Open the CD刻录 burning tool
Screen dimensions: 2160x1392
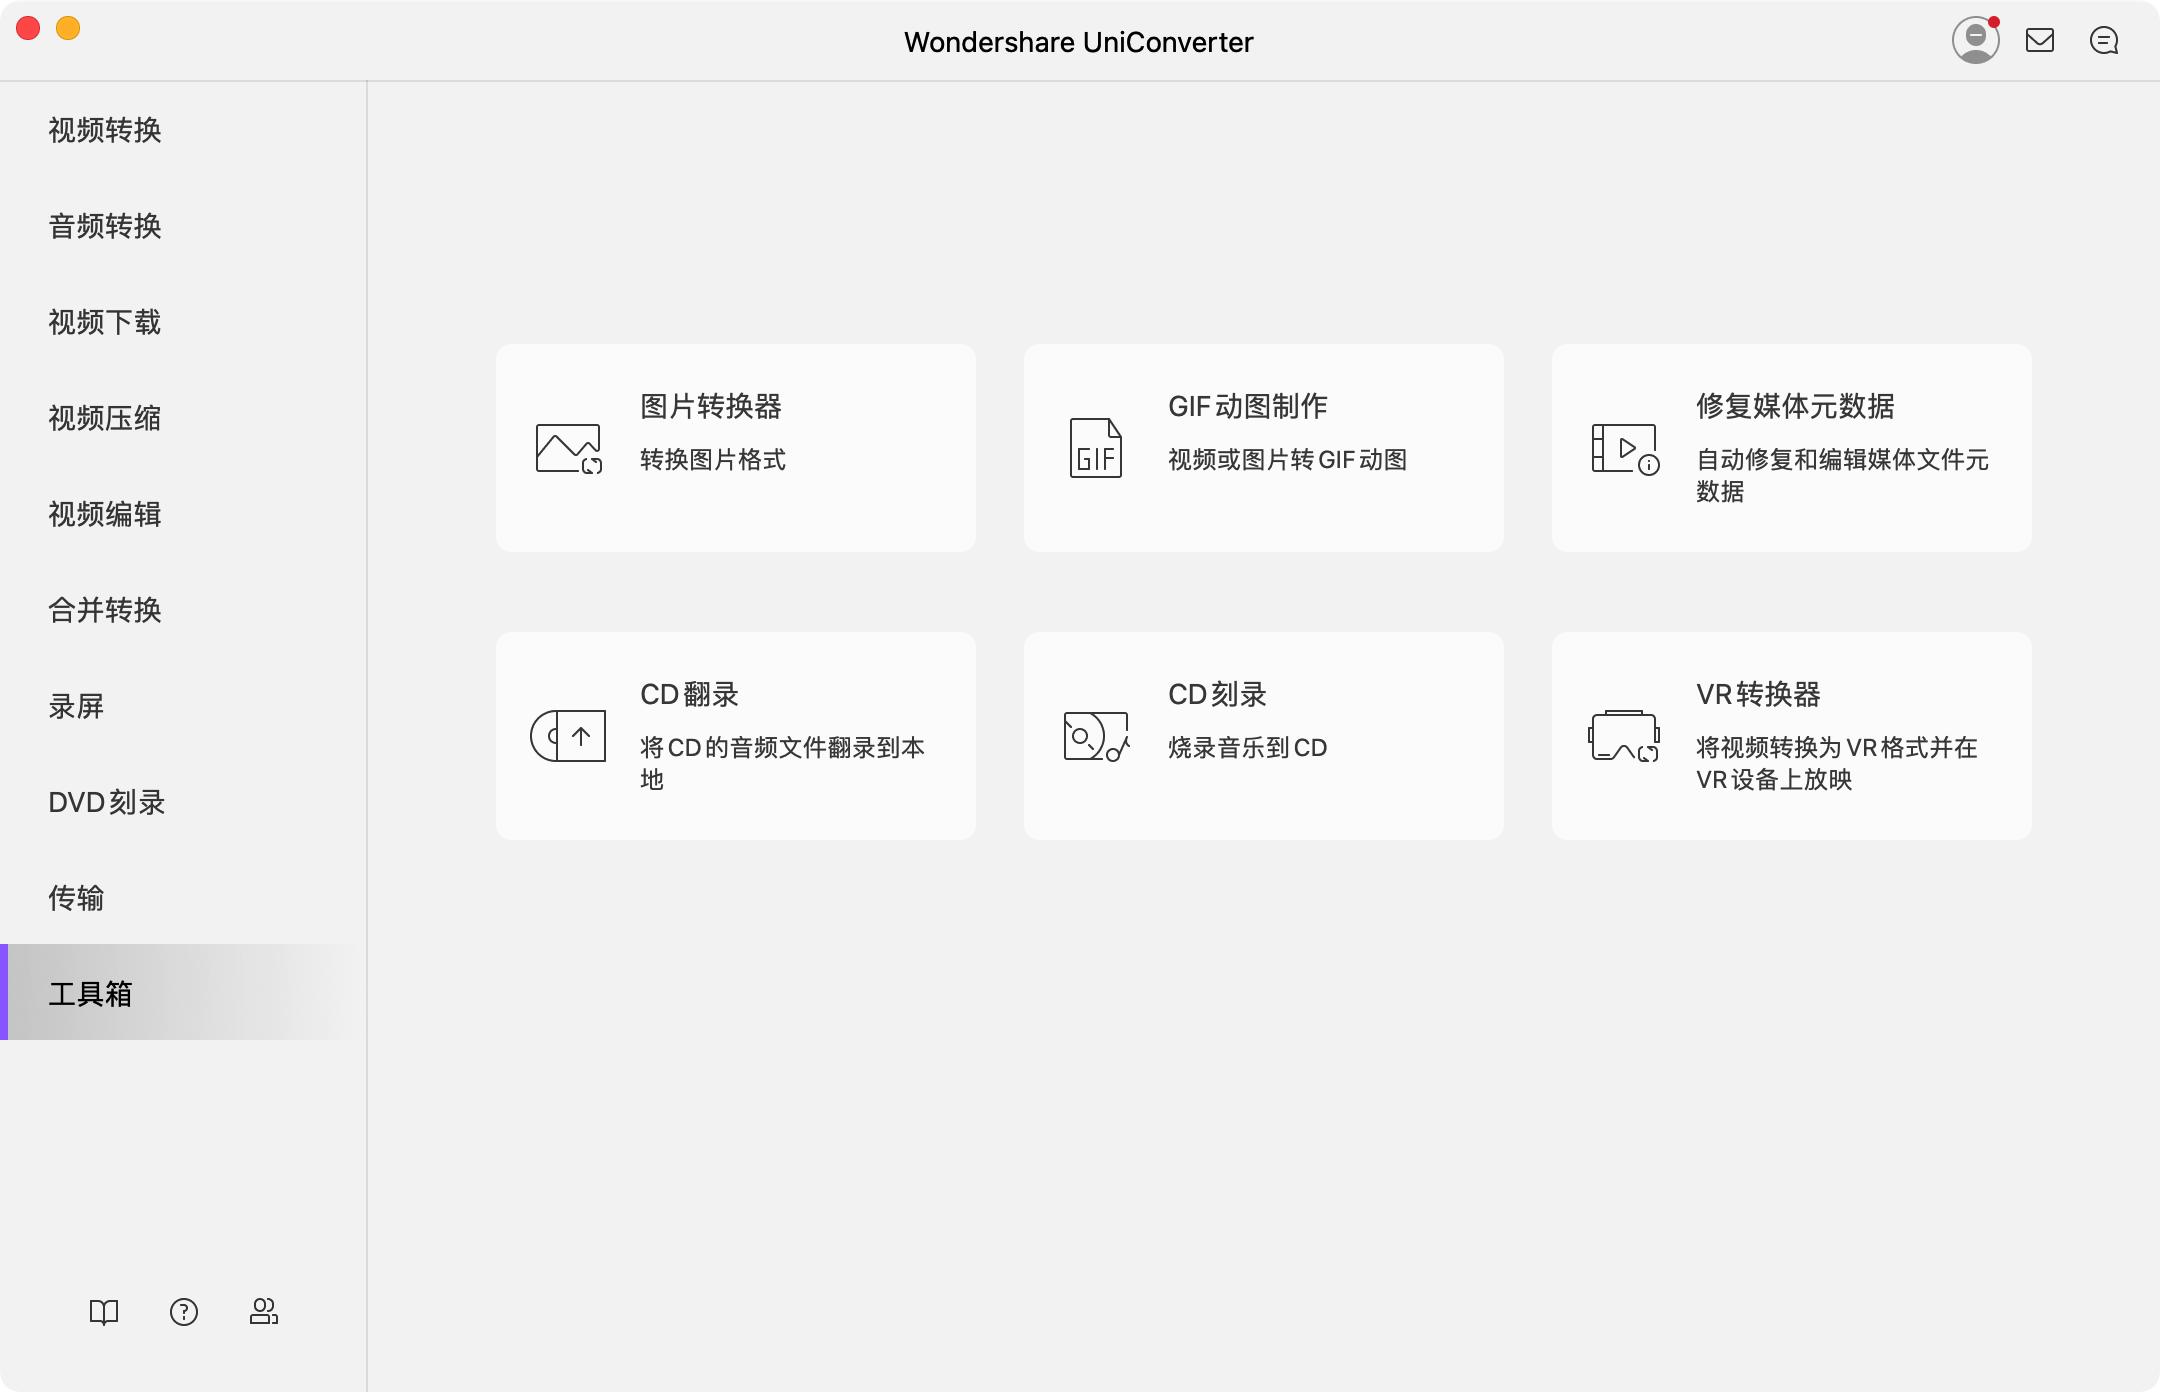coord(1264,735)
